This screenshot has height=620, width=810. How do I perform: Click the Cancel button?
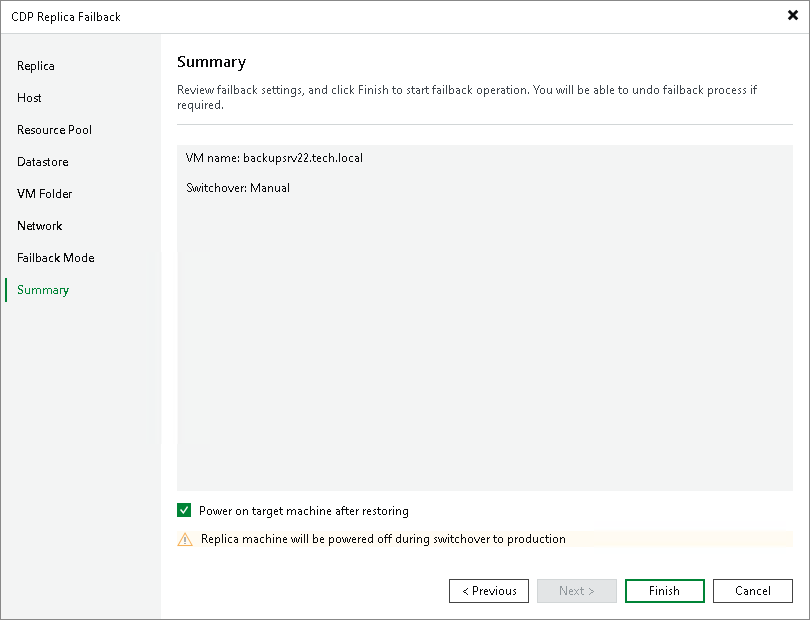(752, 590)
